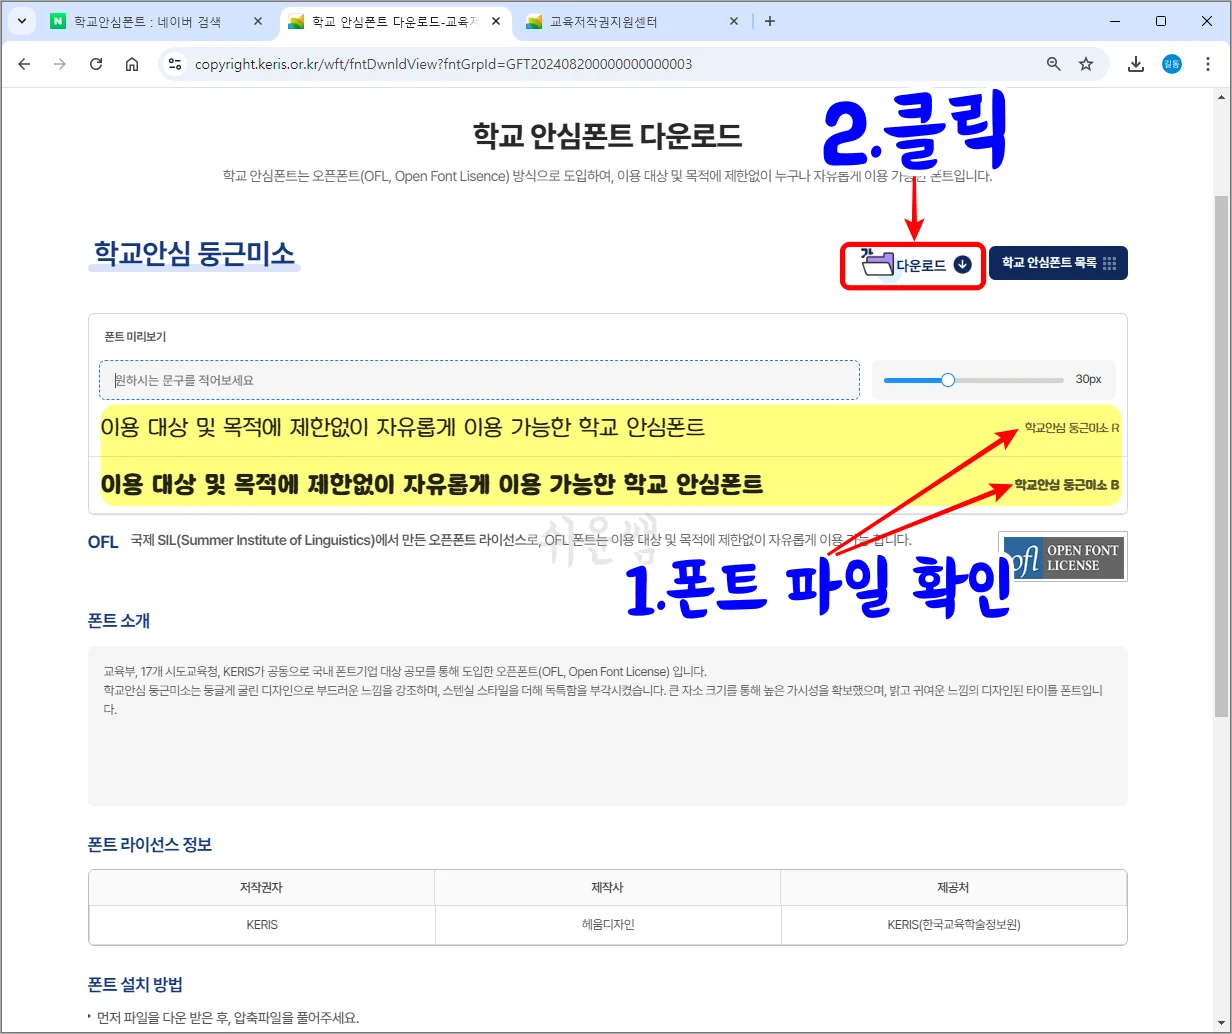The height and width of the screenshot is (1034, 1232).
Task: Click the 다운로드 button
Action: tap(912, 265)
